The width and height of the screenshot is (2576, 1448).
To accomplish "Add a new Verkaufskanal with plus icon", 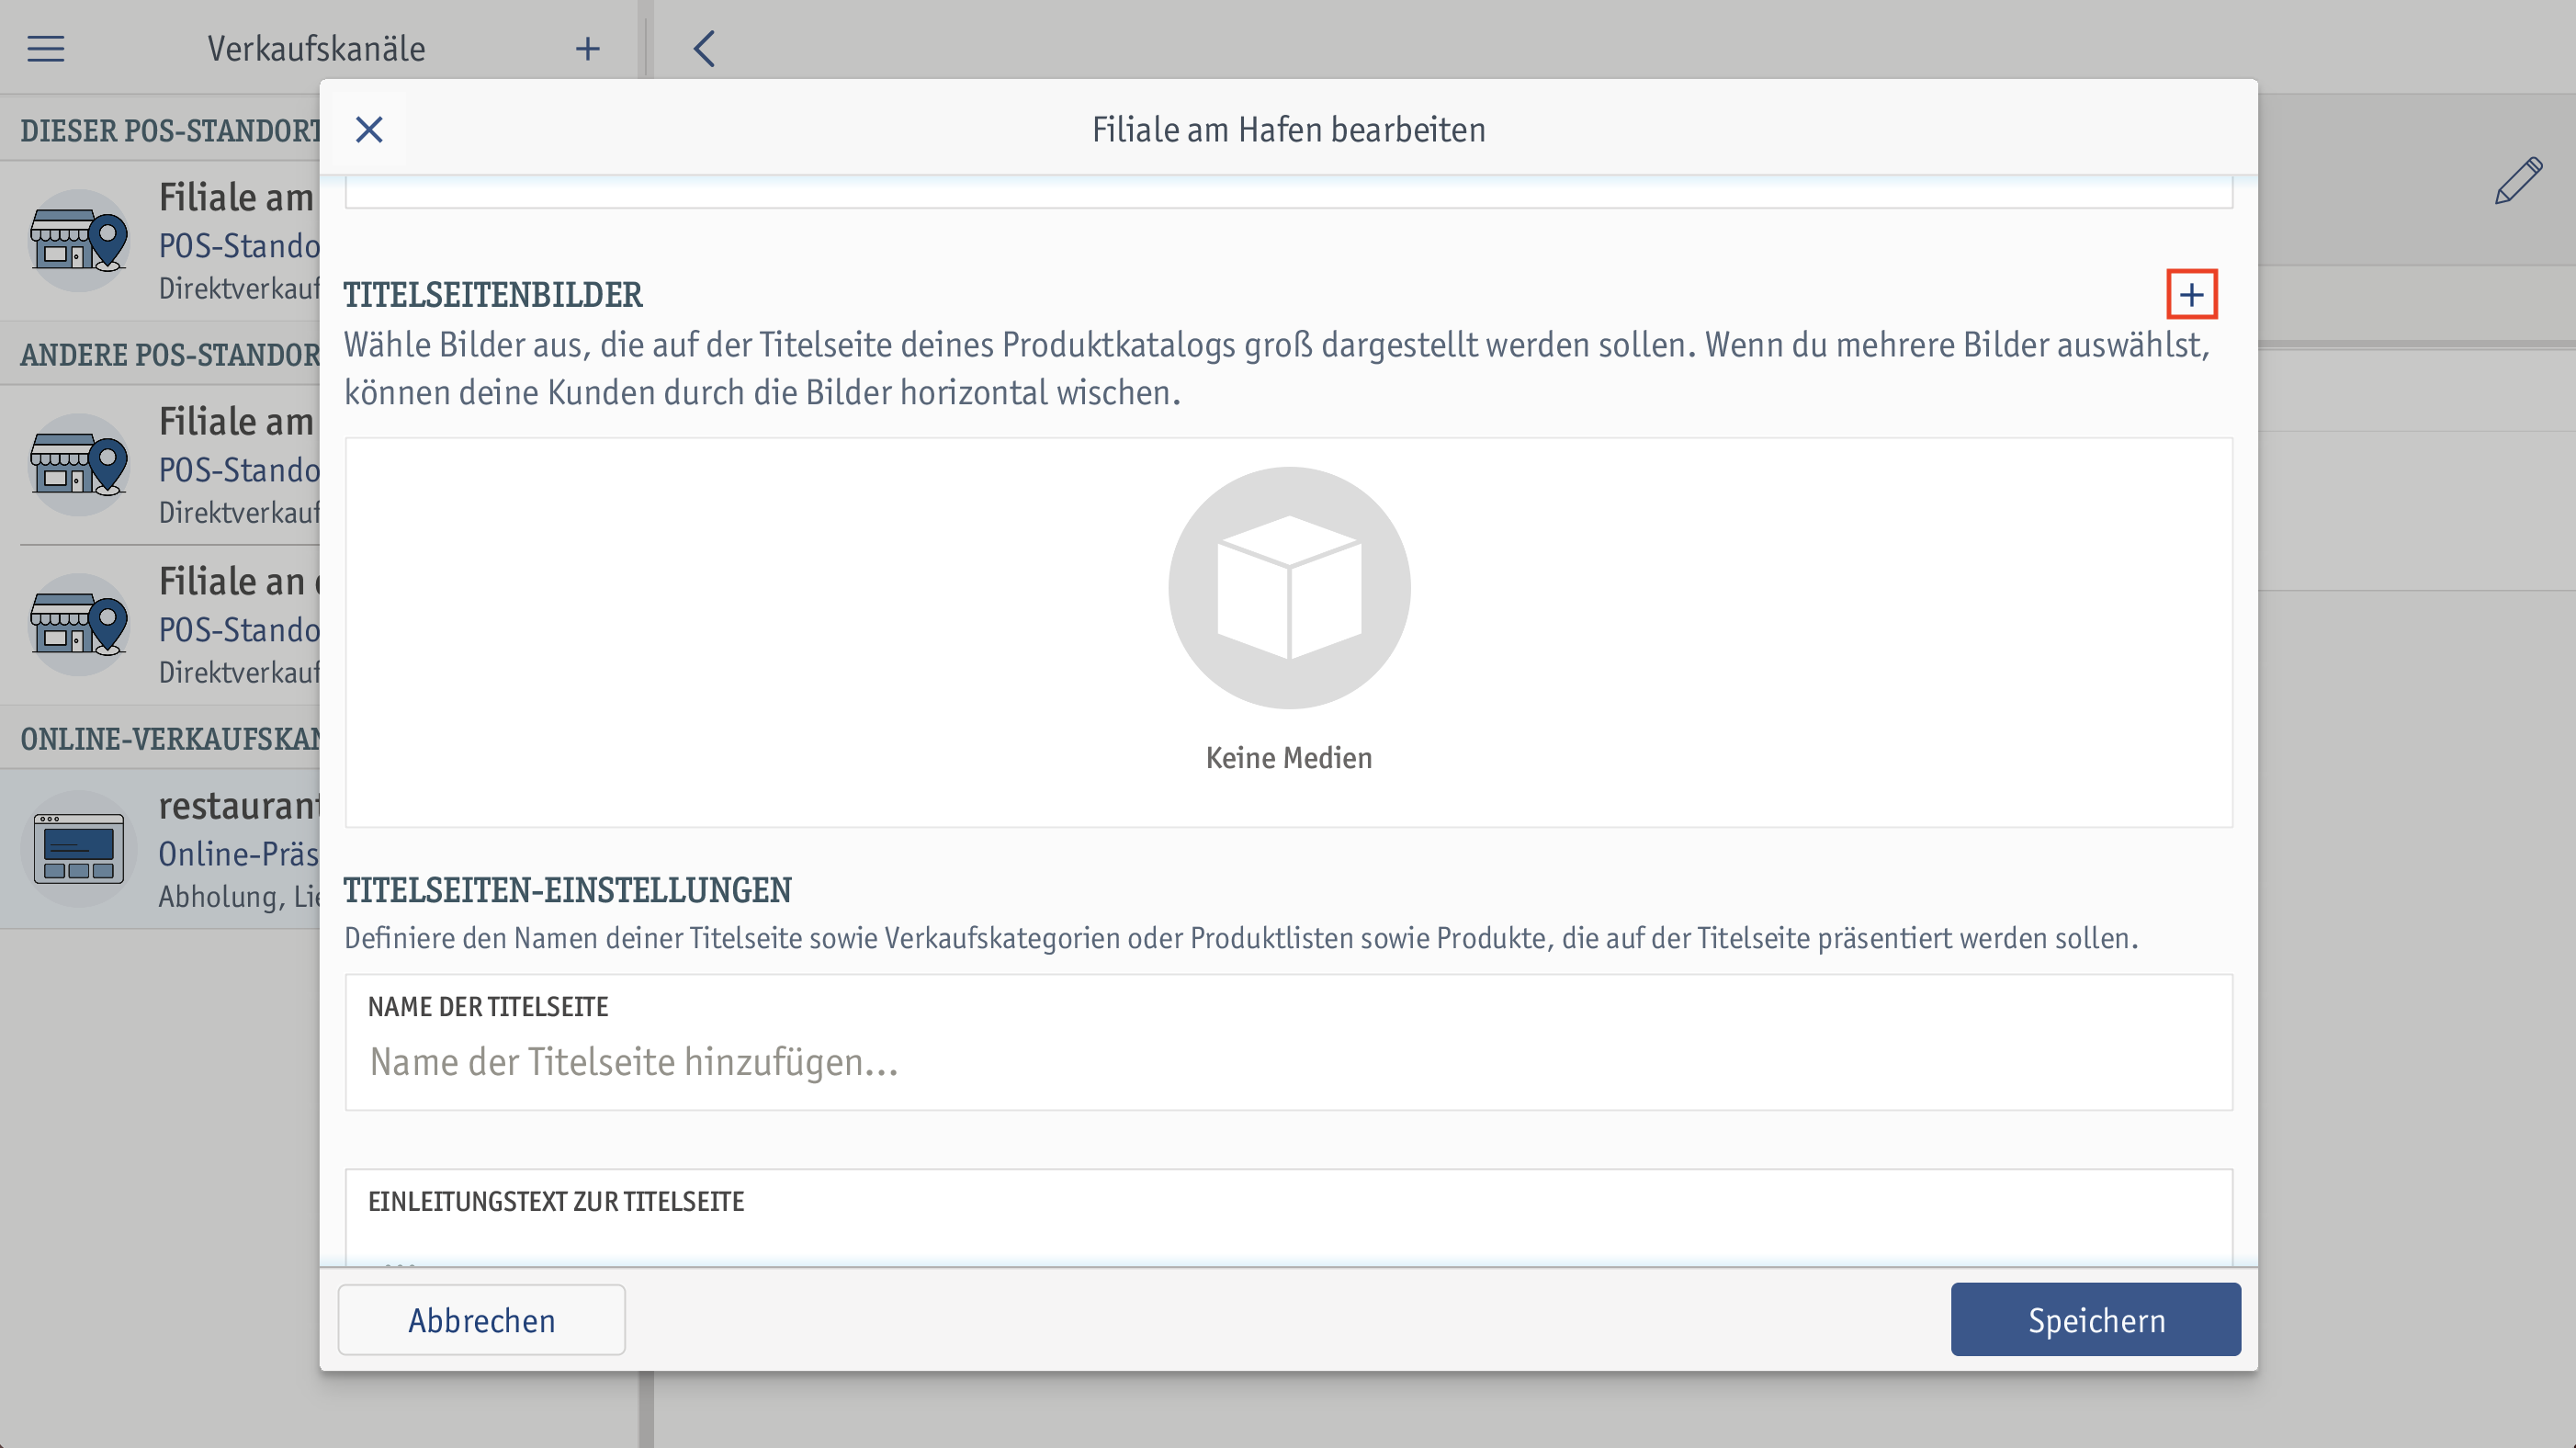I will click(588, 48).
